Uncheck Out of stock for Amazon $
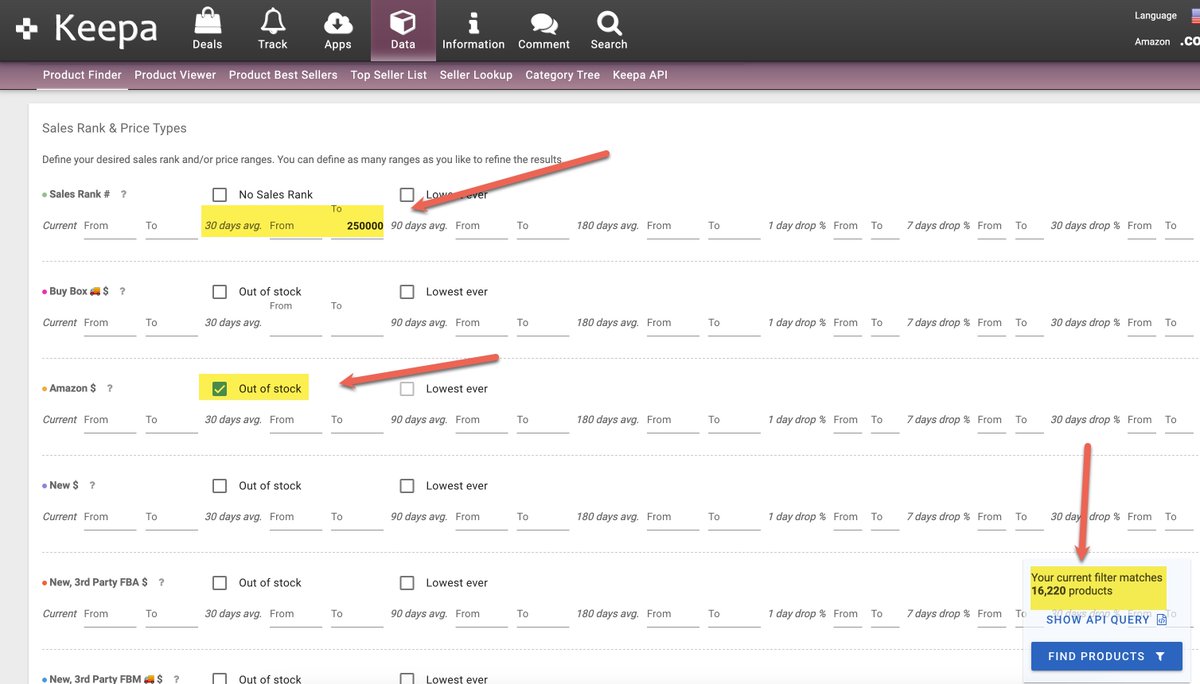Image resolution: width=1200 pixels, height=684 pixels. 220,389
